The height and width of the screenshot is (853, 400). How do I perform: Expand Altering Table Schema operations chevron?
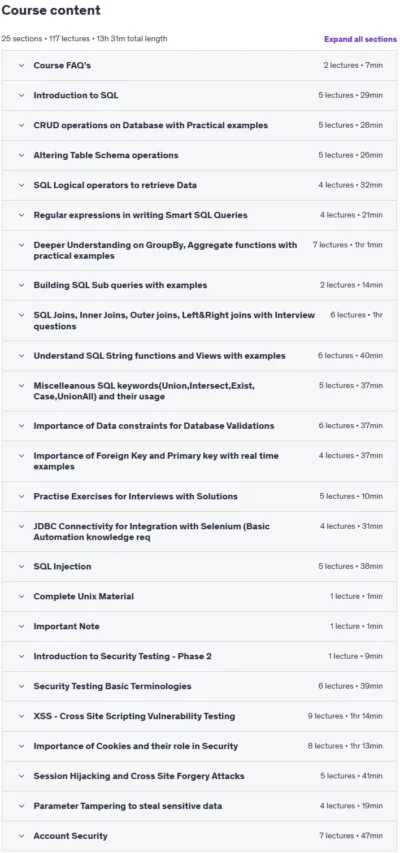pyautogui.click(x=21, y=155)
